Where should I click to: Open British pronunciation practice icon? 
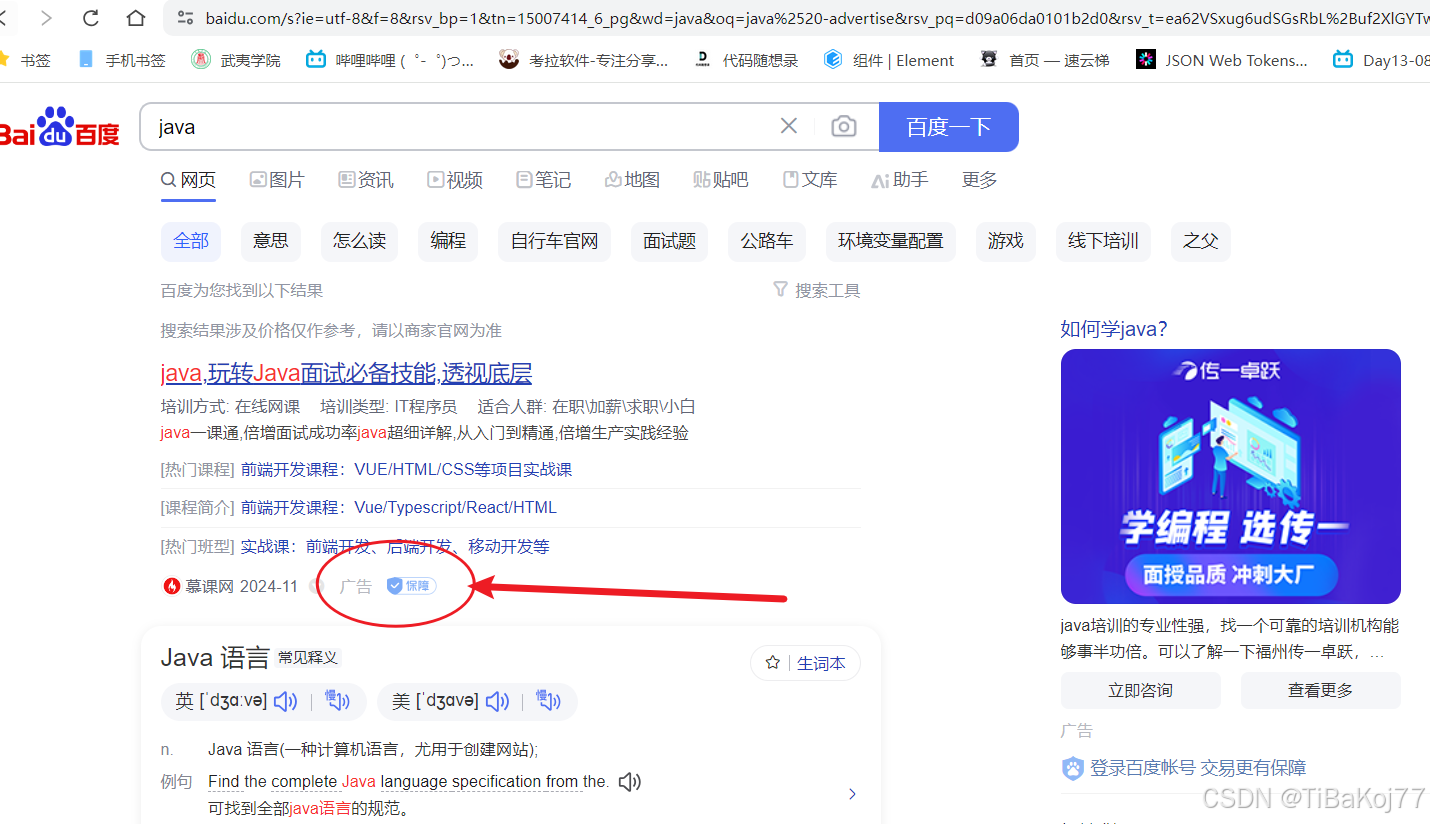[337, 701]
